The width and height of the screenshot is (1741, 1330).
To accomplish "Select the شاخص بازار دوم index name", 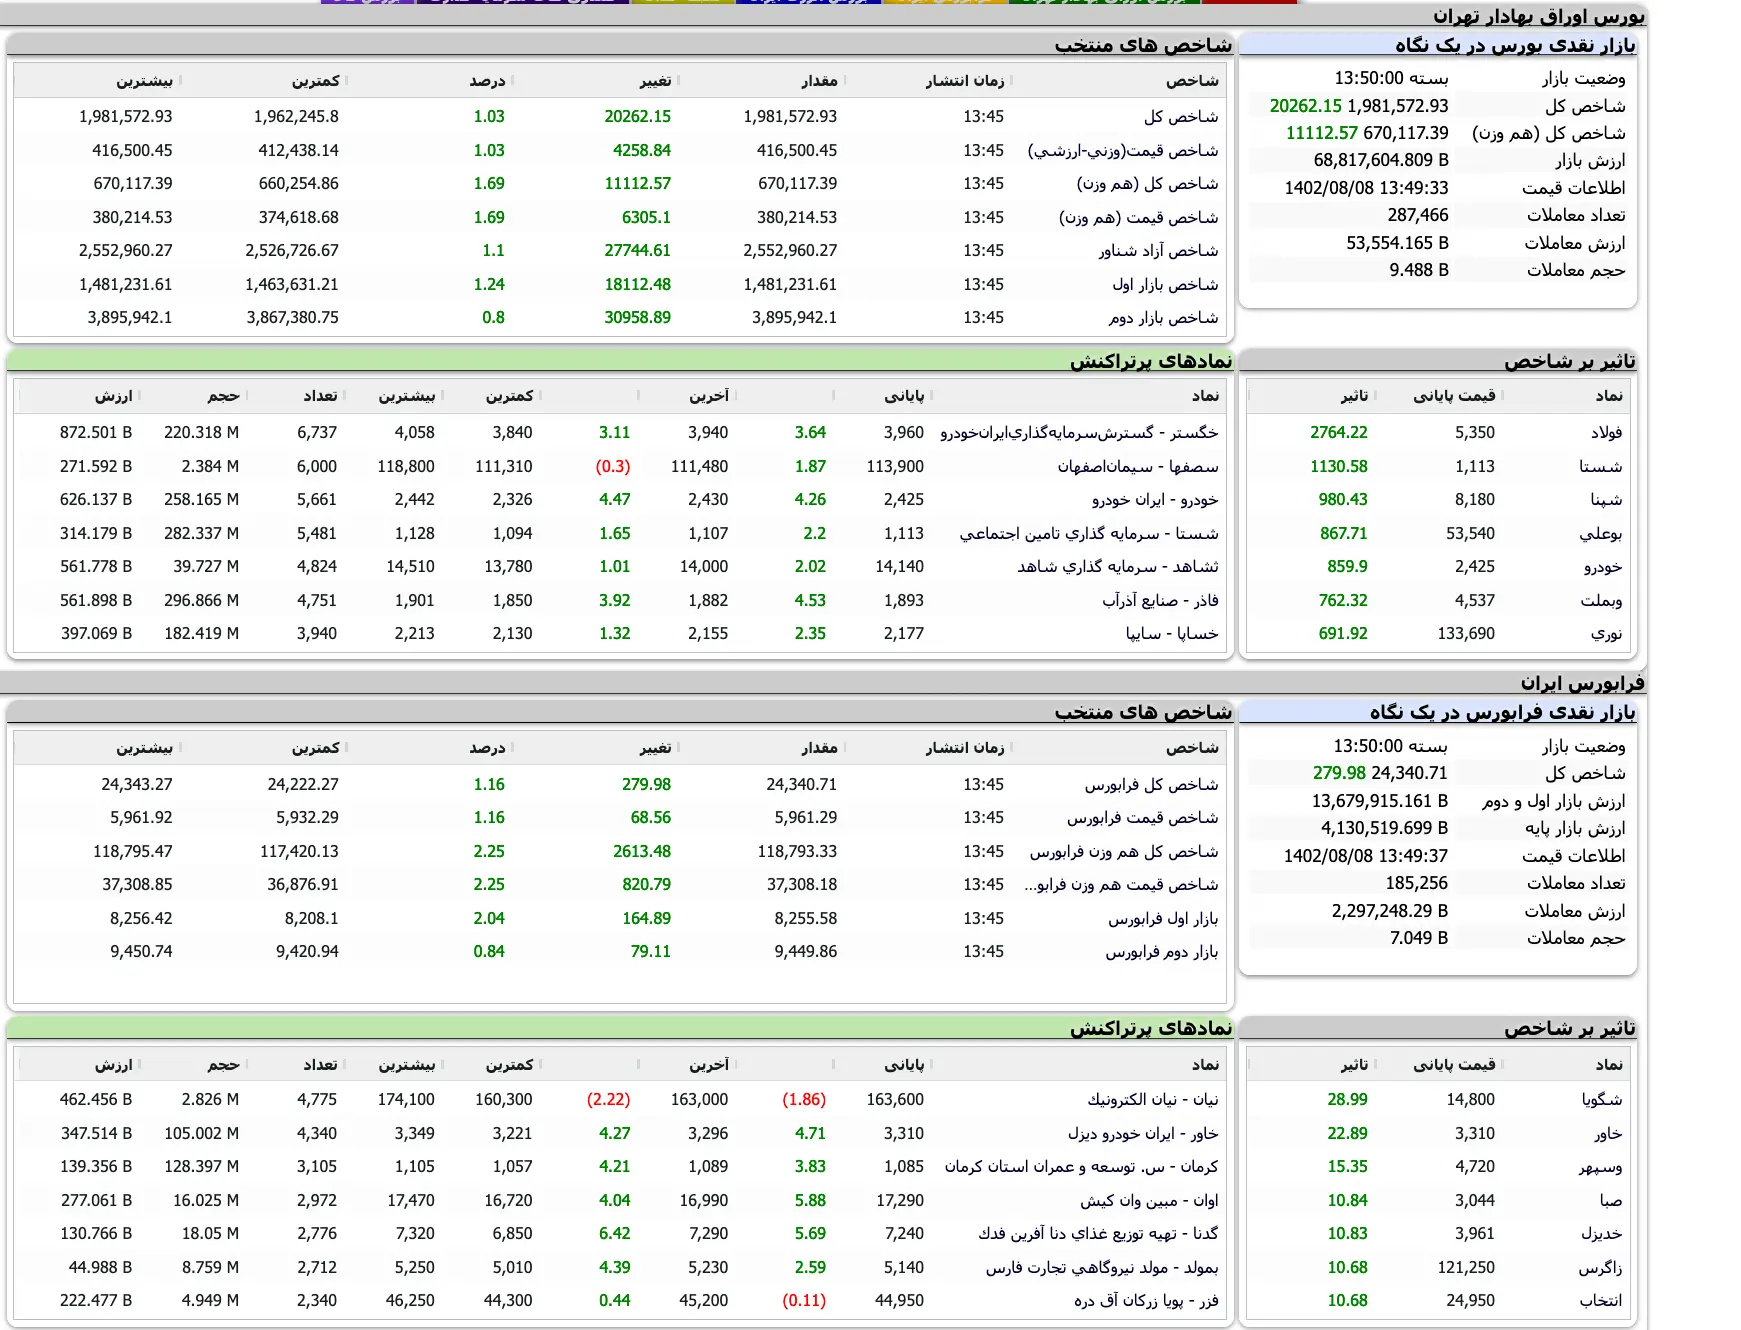I will (1163, 318).
